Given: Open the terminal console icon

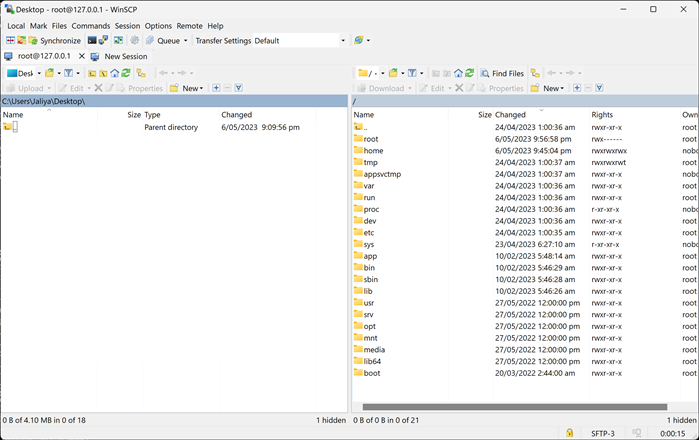Looking at the screenshot, I should 92,41.
